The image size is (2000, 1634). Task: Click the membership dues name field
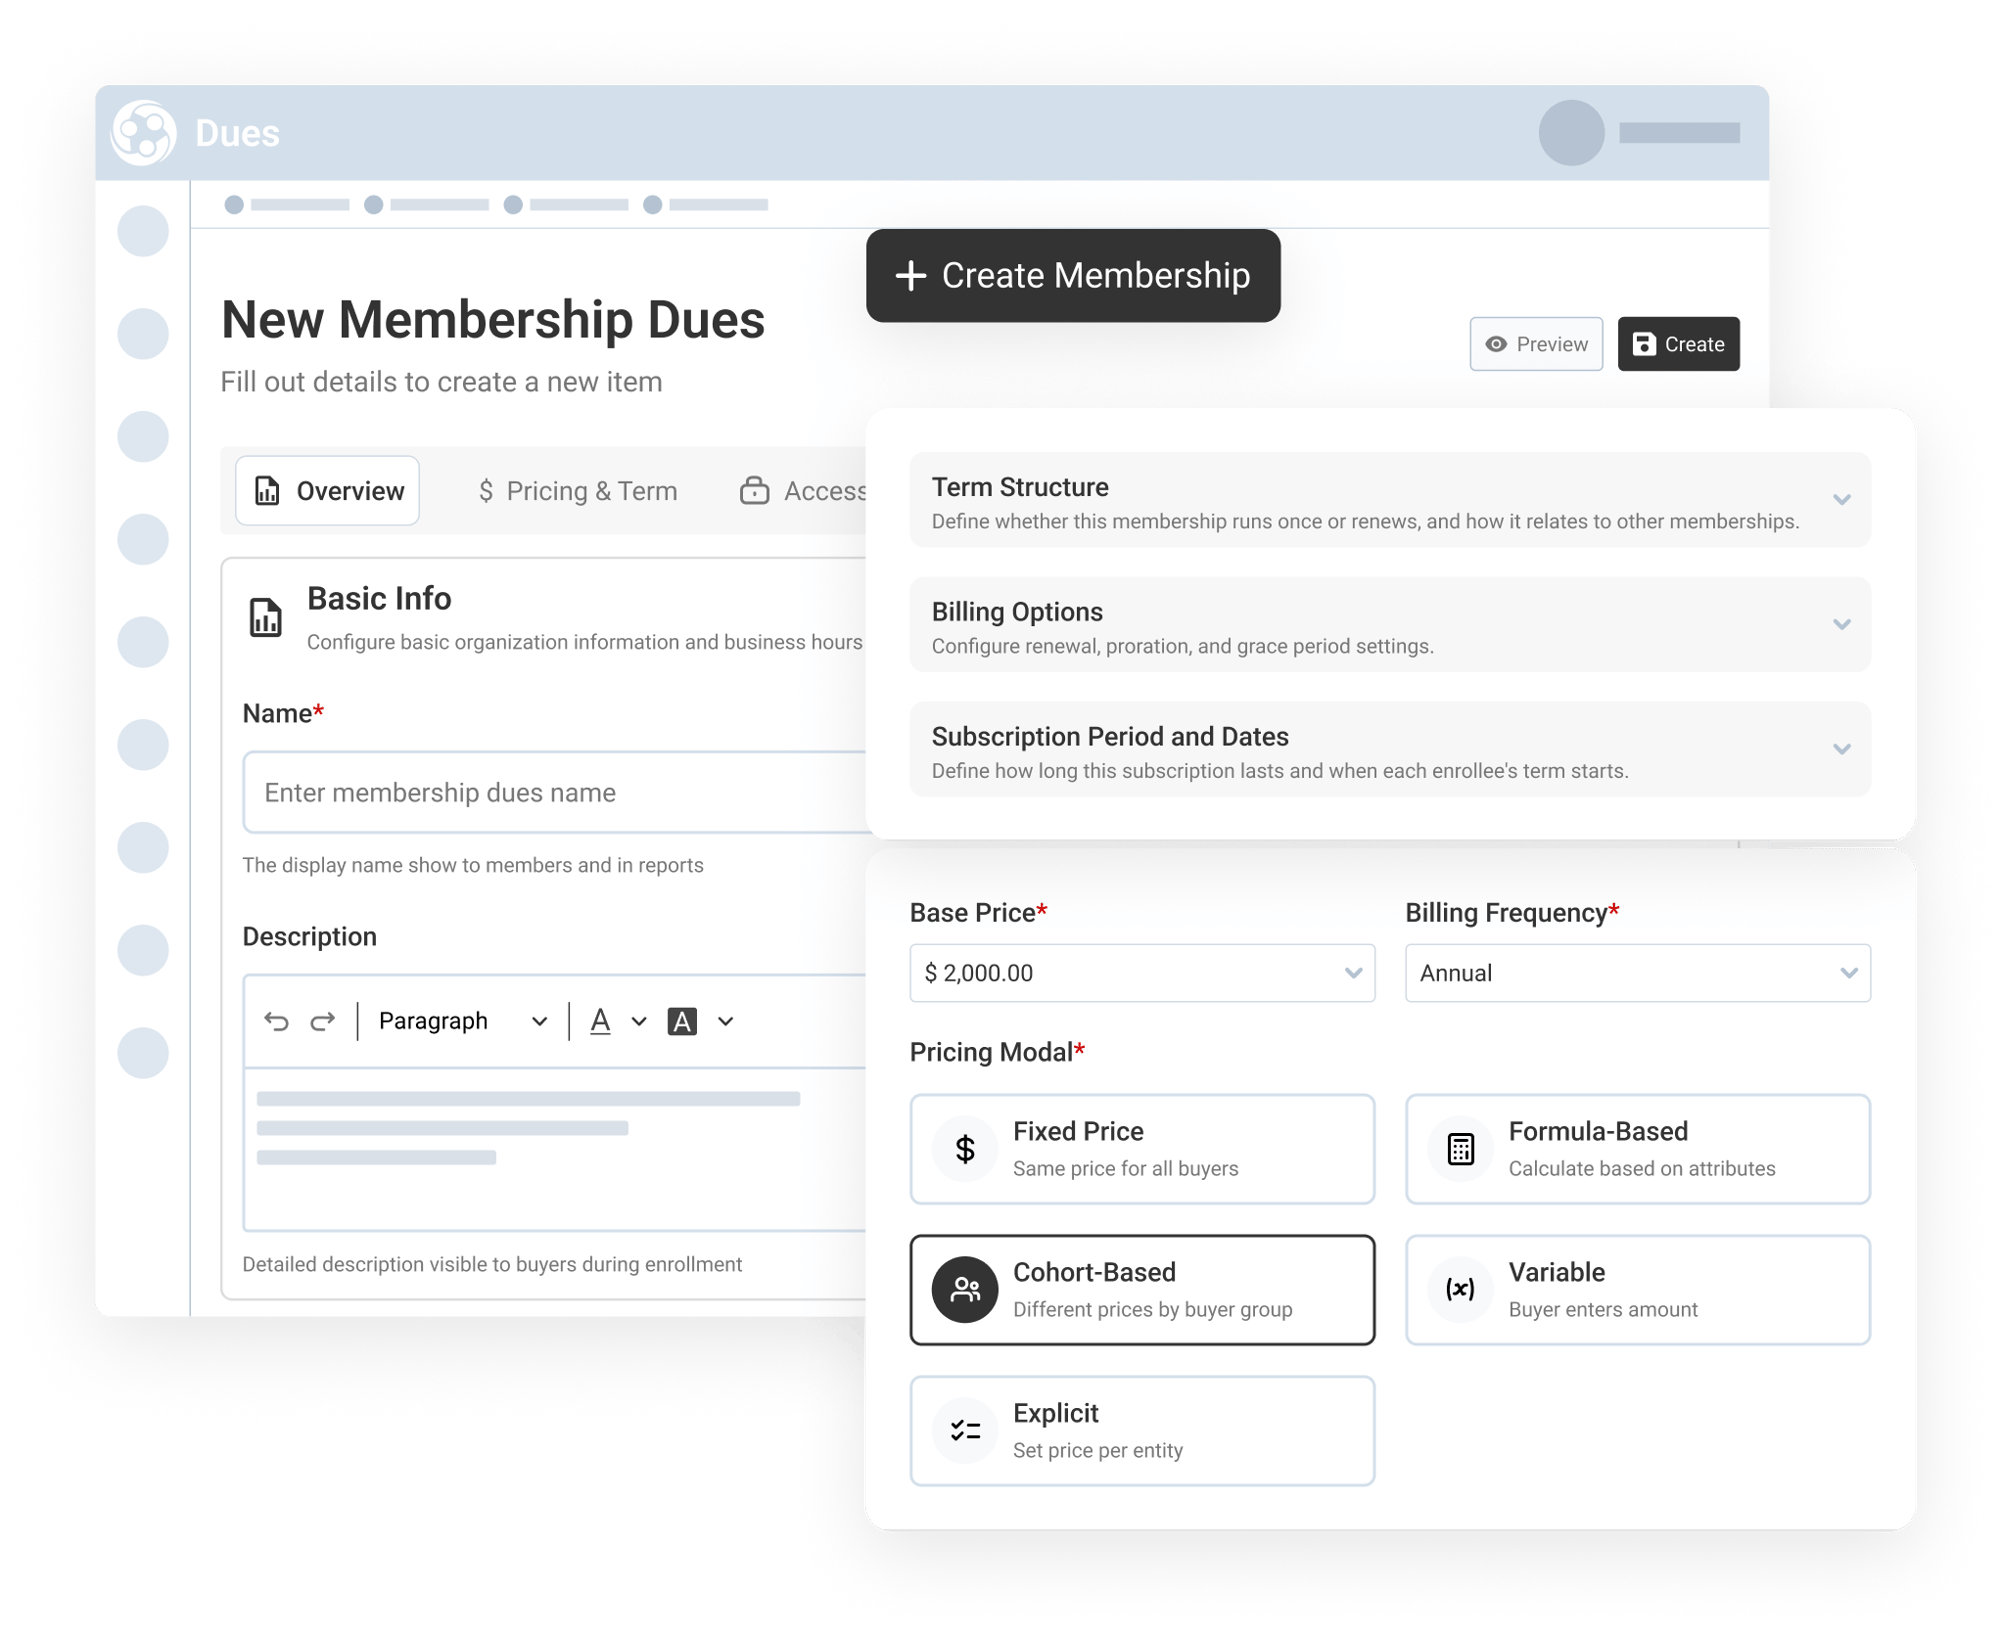click(x=555, y=792)
